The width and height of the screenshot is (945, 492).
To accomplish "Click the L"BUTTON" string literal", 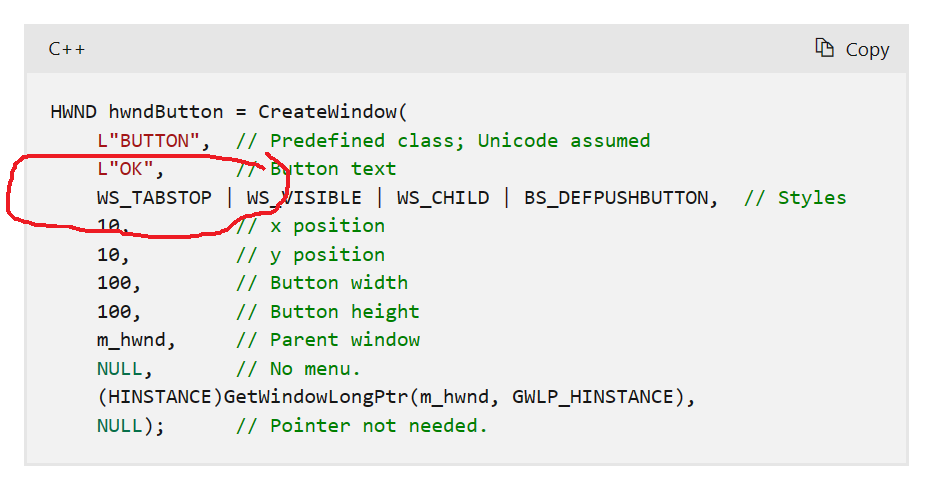I will 149,140.
